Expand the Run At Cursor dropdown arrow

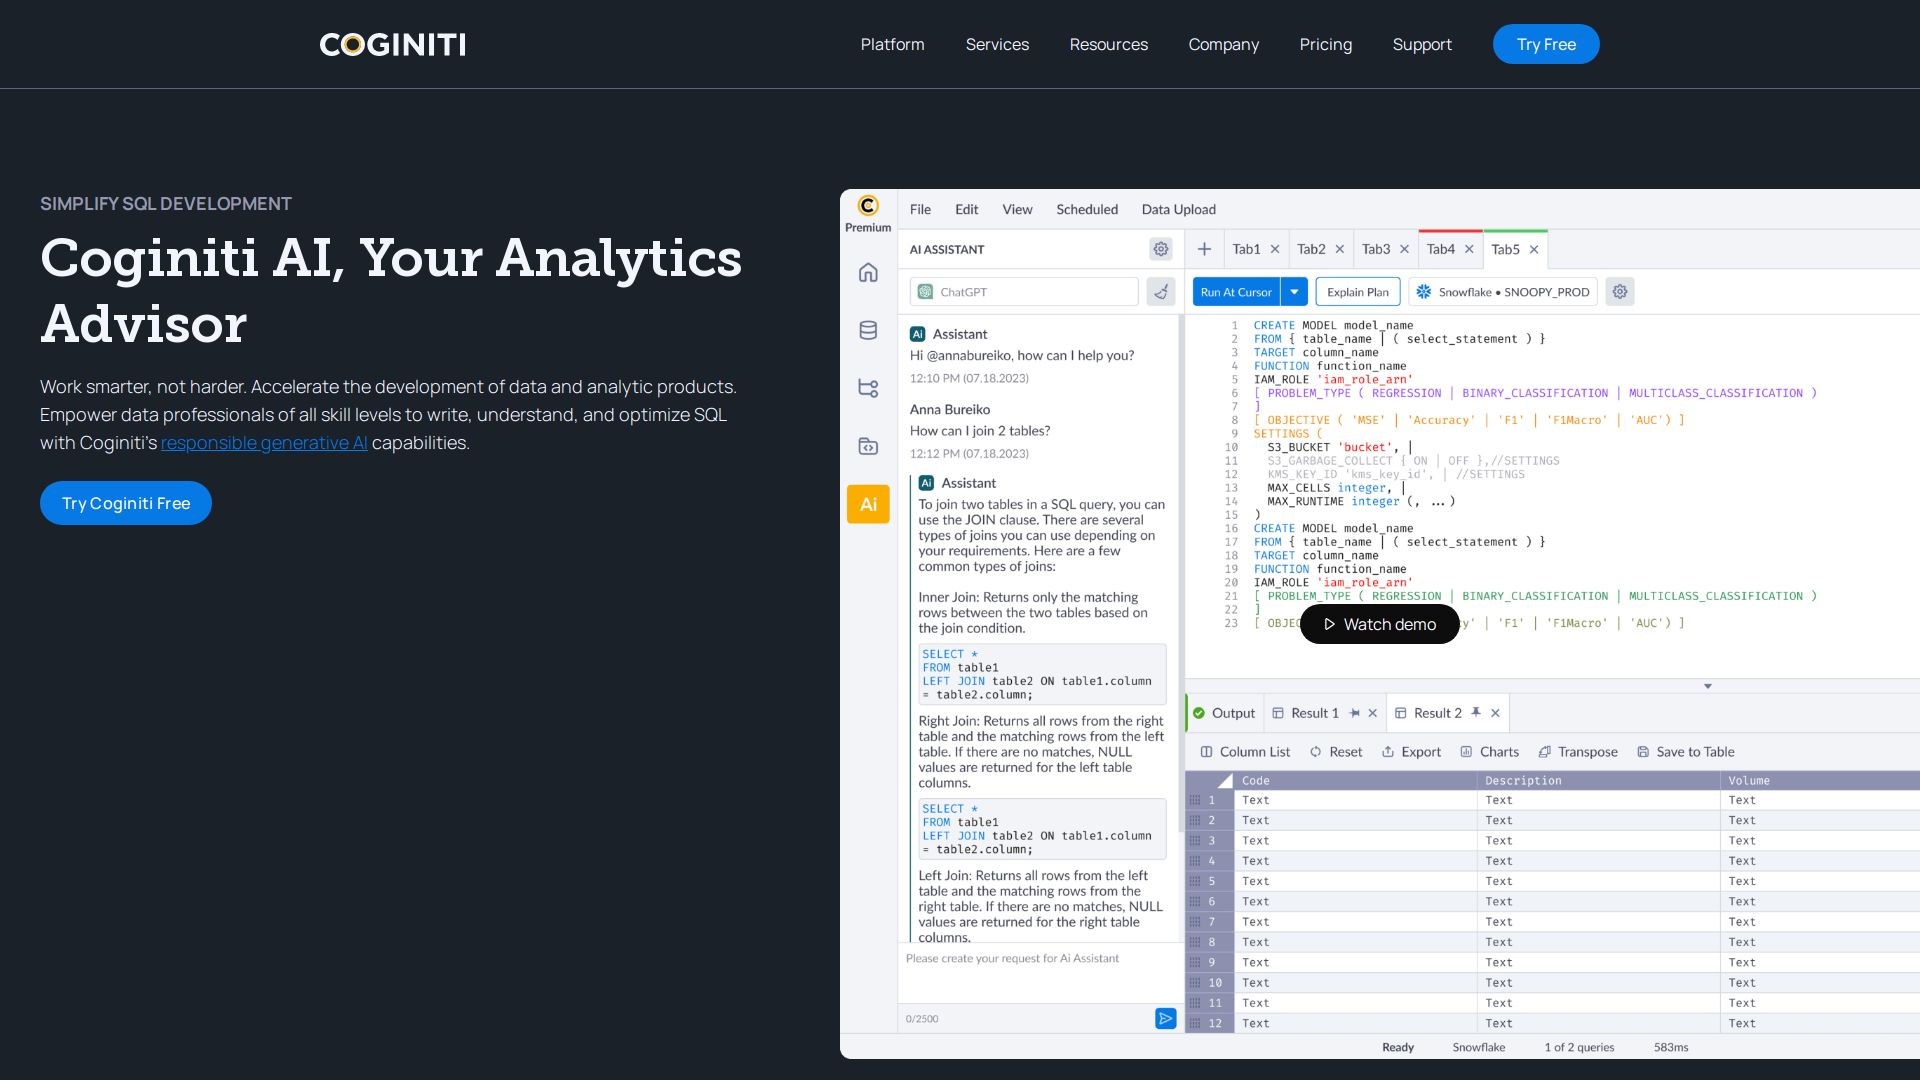click(1294, 292)
